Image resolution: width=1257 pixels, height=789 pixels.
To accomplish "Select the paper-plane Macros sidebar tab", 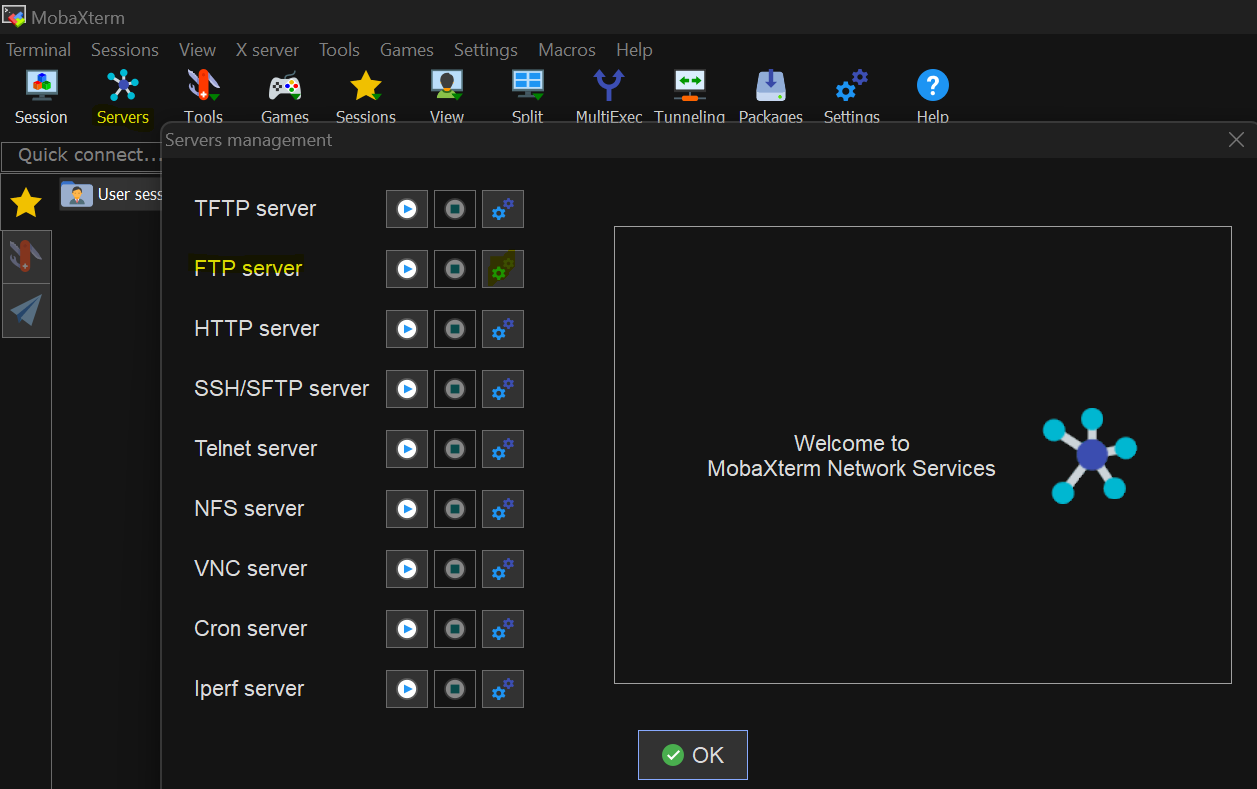I will pyautogui.click(x=26, y=310).
